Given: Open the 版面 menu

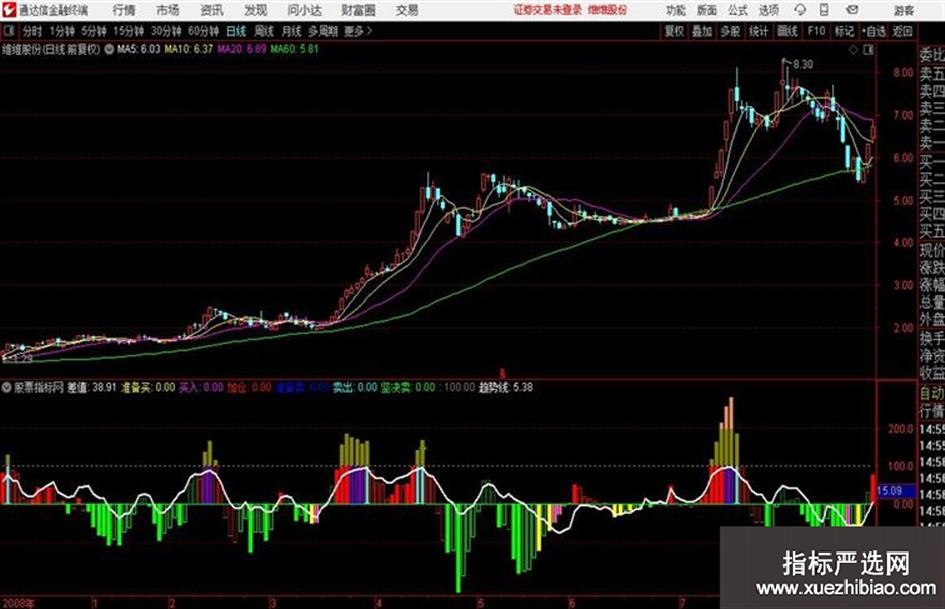Looking at the screenshot, I should (x=707, y=10).
